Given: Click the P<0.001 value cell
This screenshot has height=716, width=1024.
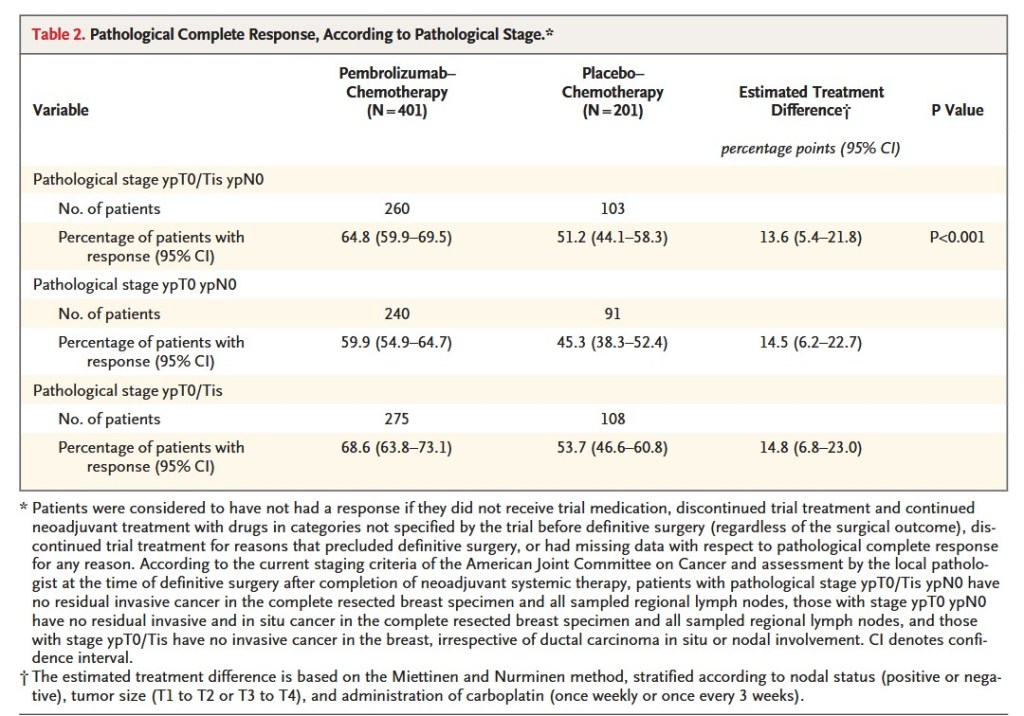Looking at the screenshot, I should (x=957, y=238).
